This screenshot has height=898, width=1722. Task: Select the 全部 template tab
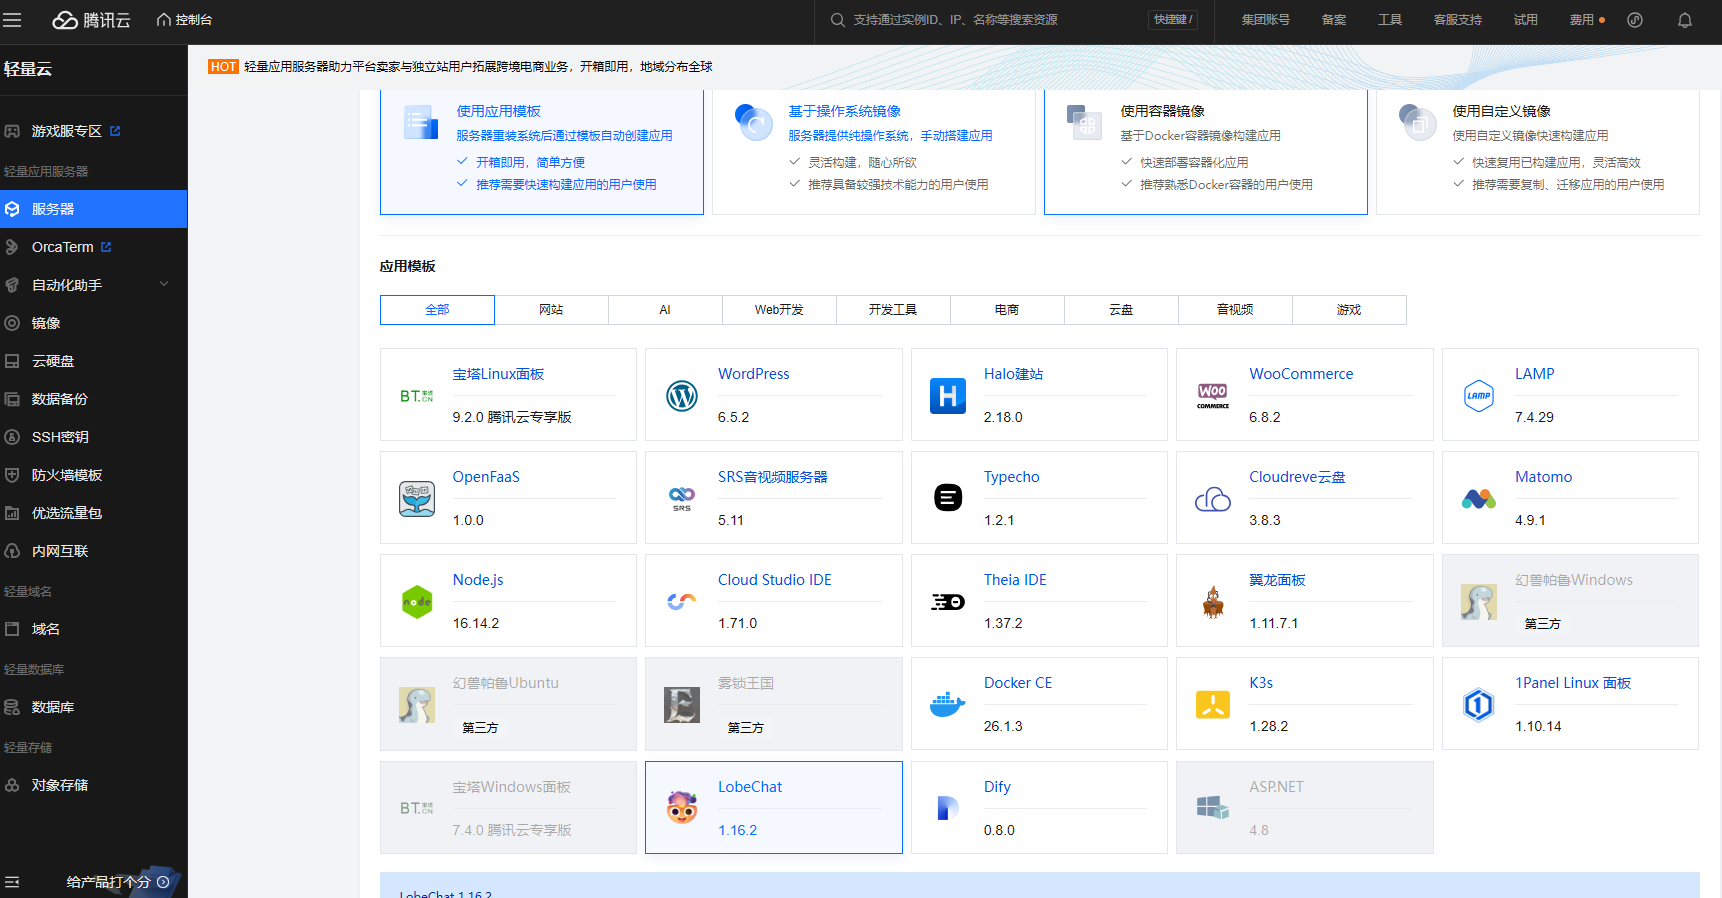(437, 310)
